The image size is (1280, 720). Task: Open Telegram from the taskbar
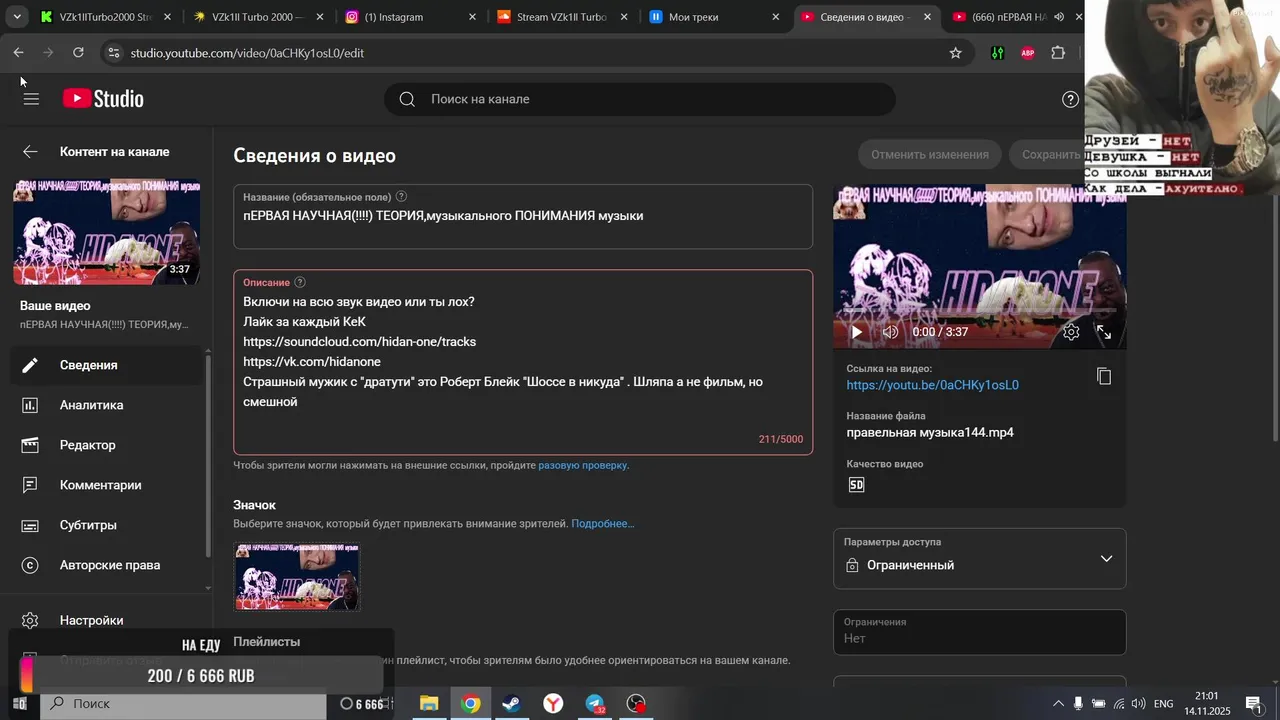[595, 704]
